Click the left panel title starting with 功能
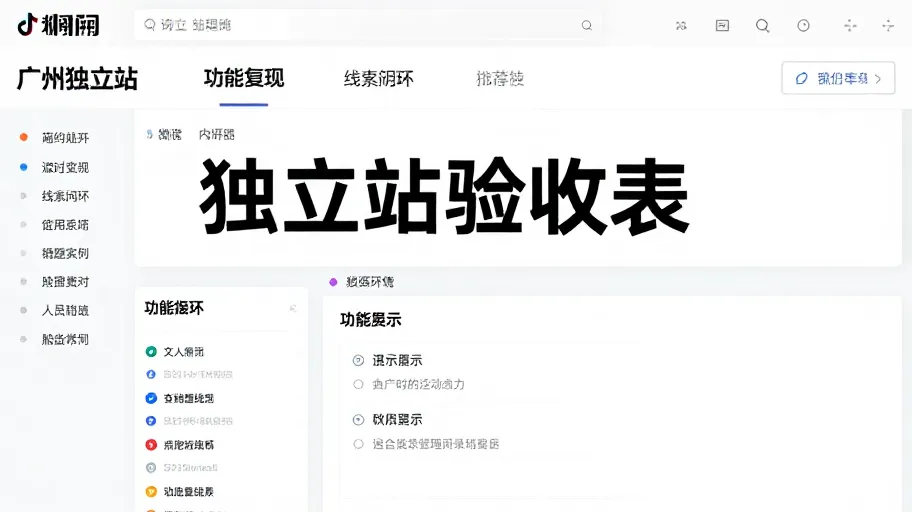Viewport: 912px width, 512px height. (x=174, y=308)
